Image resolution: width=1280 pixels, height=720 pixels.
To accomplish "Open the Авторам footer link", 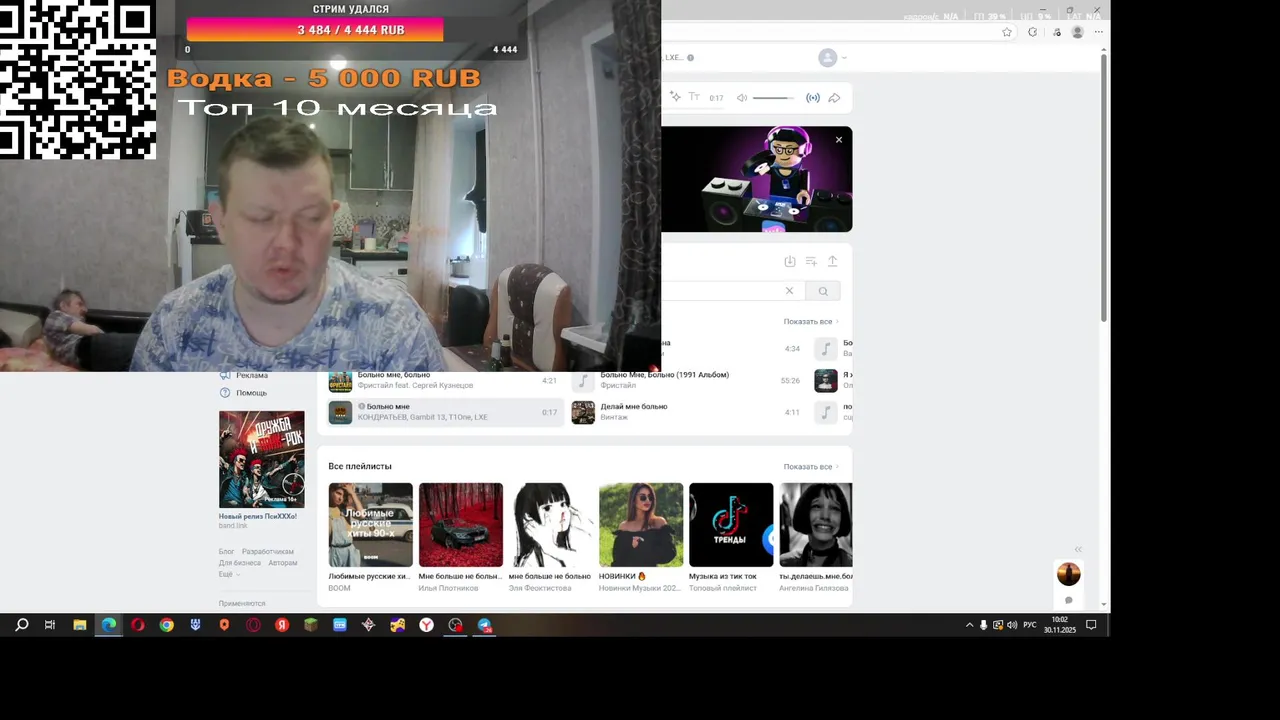I will pyautogui.click(x=283, y=563).
